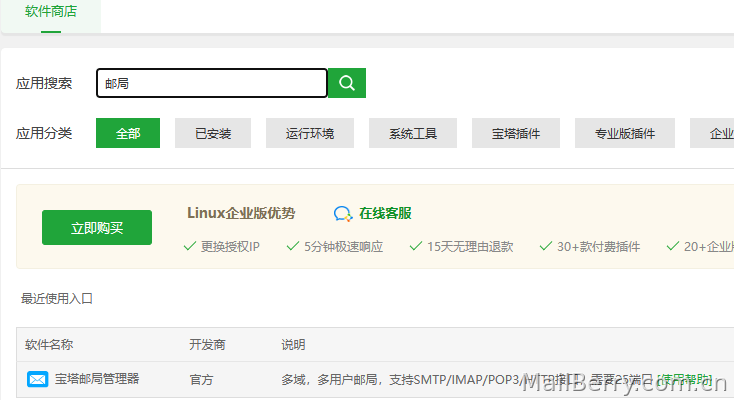The image size is (734, 400).
Task: Click the 说明 column header
Action: coord(294,345)
